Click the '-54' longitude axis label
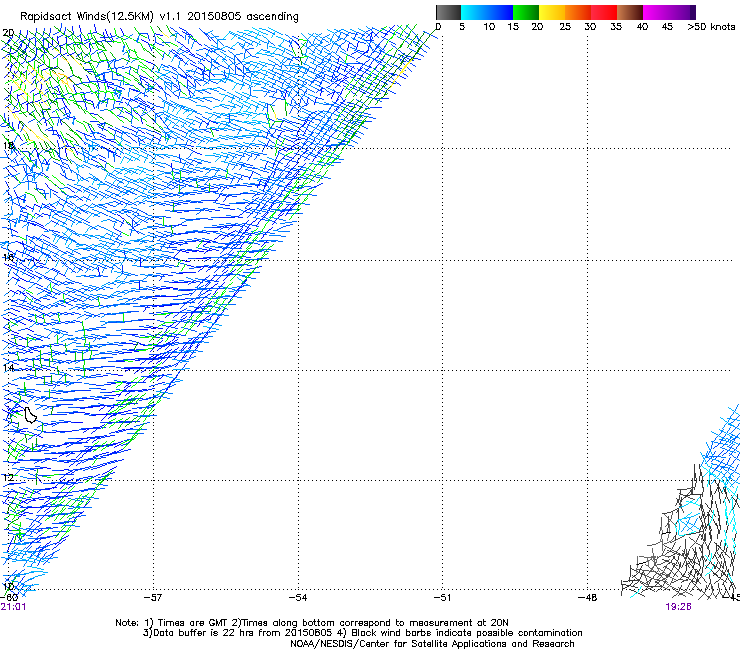The height and width of the screenshot is (650, 740). click(298, 598)
